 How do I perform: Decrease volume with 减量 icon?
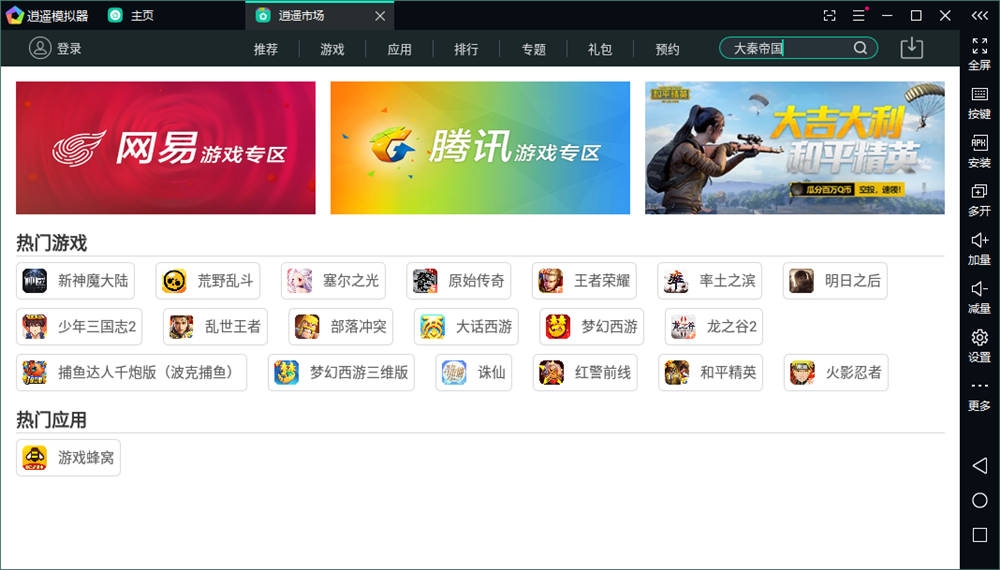click(x=980, y=297)
